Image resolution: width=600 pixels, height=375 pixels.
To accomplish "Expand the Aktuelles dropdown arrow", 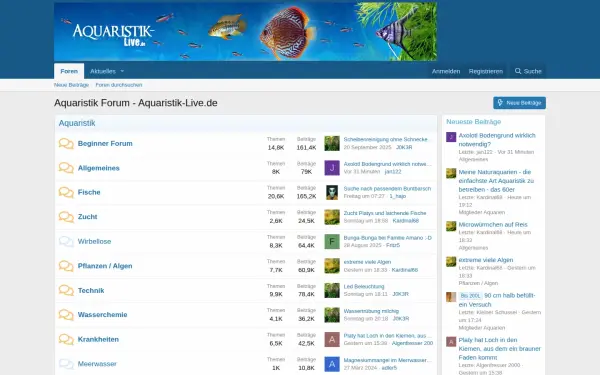I will tap(122, 71).
